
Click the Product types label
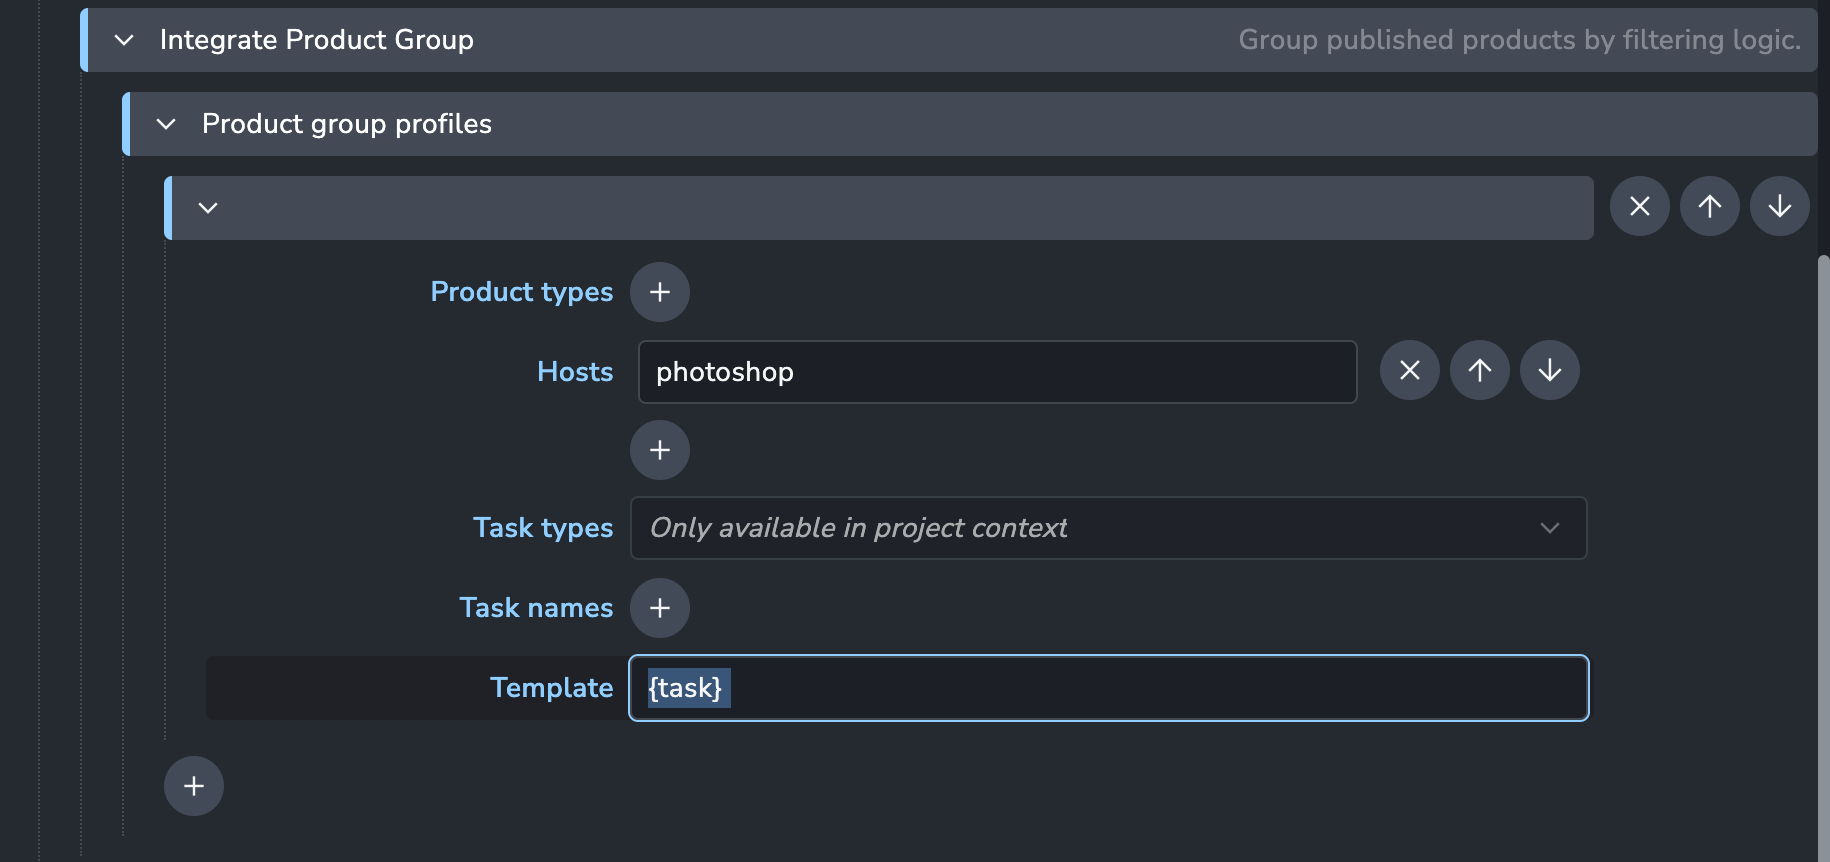[x=521, y=292]
